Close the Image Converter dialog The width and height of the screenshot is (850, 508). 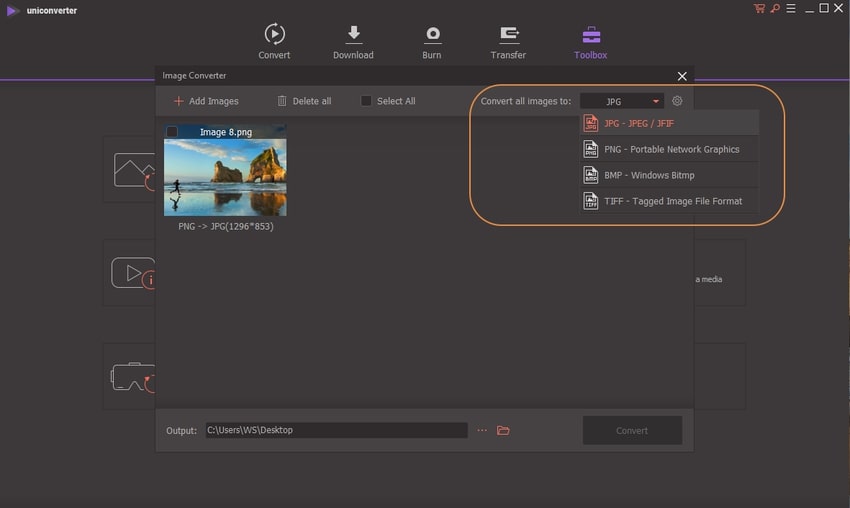682,76
